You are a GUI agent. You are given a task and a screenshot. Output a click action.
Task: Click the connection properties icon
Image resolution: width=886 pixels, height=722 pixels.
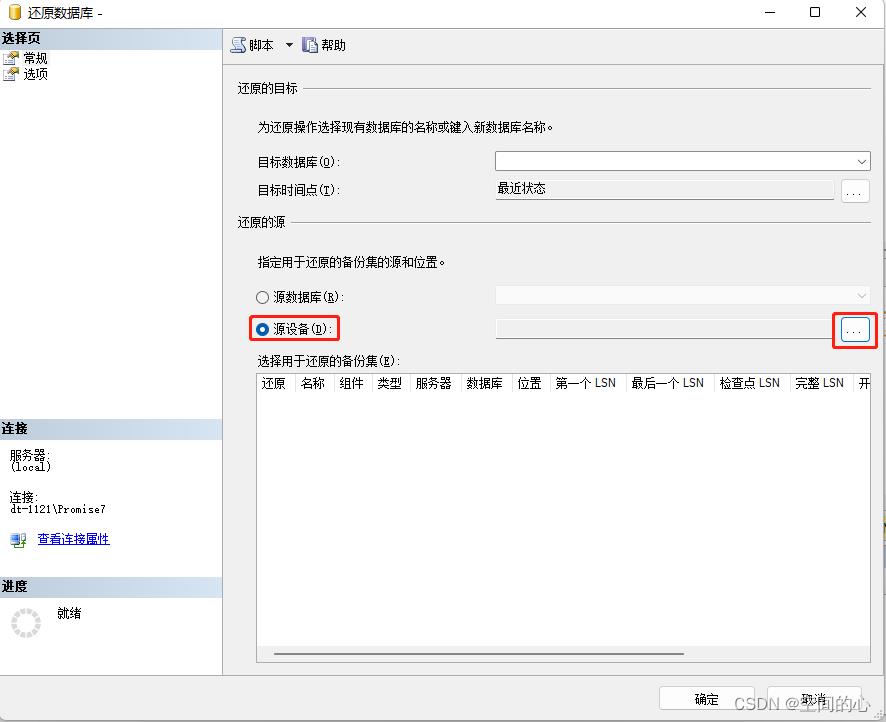[18, 539]
